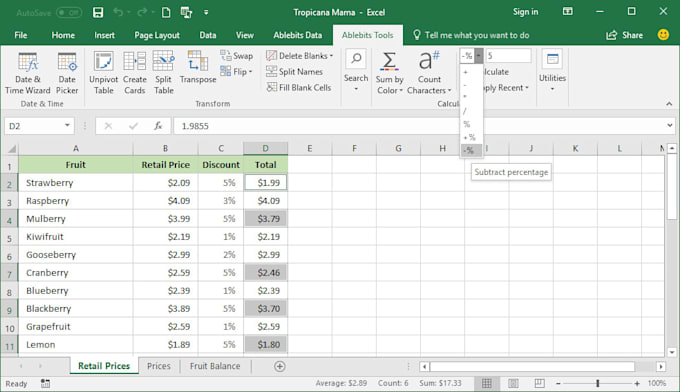680x392 pixels.
Task: Click the Undo arrow icon
Action: coord(118,12)
